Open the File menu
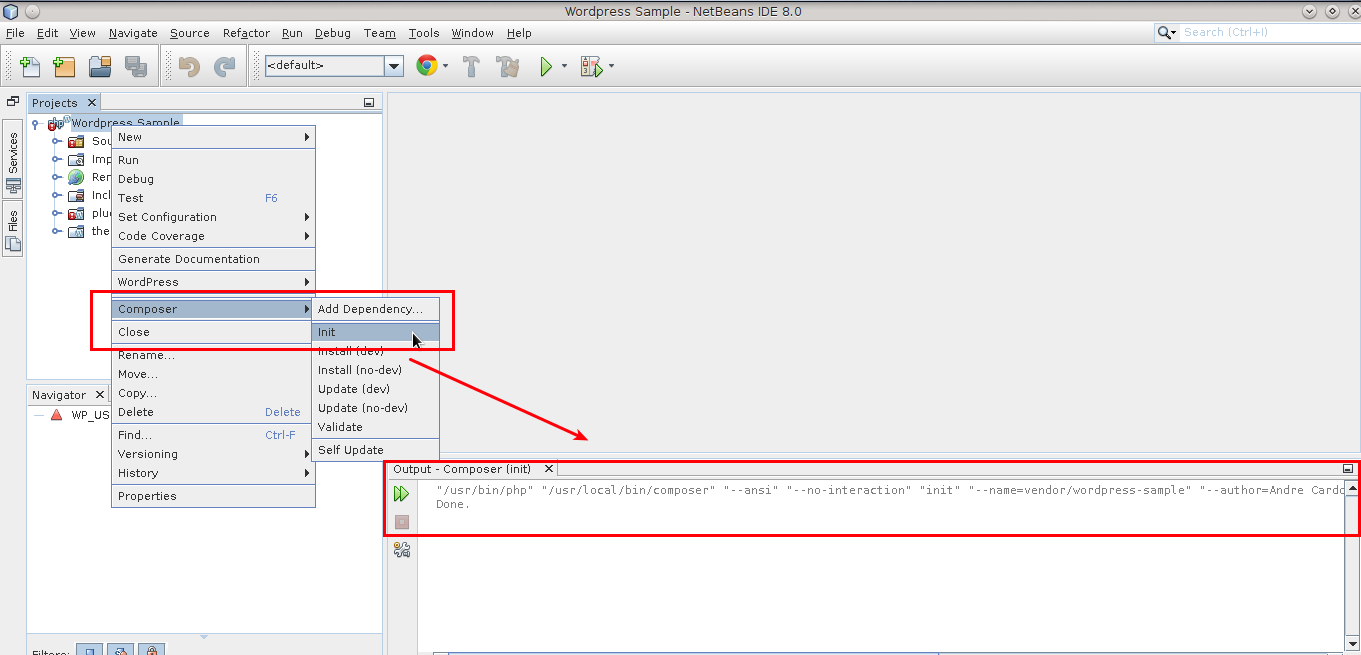Viewport: 1361px width, 655px height. (x=15, y=33)
